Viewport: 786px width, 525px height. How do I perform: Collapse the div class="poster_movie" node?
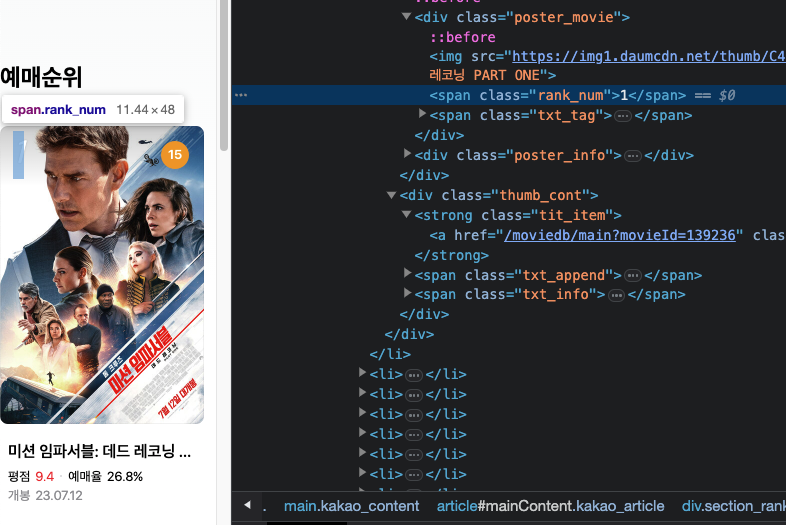(407, 17)
